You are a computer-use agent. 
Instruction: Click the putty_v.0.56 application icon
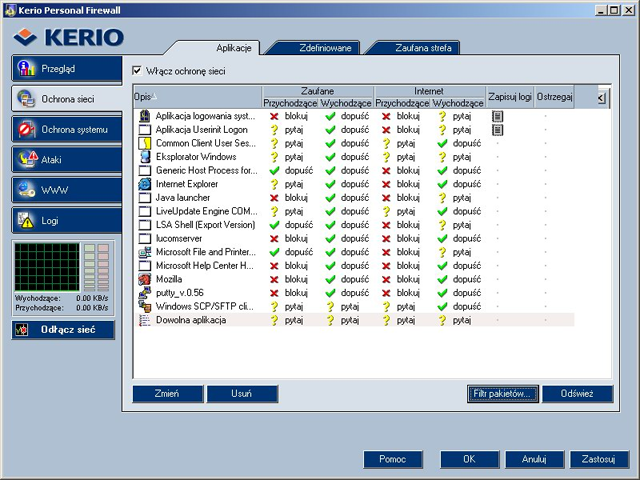coord(145,292)
